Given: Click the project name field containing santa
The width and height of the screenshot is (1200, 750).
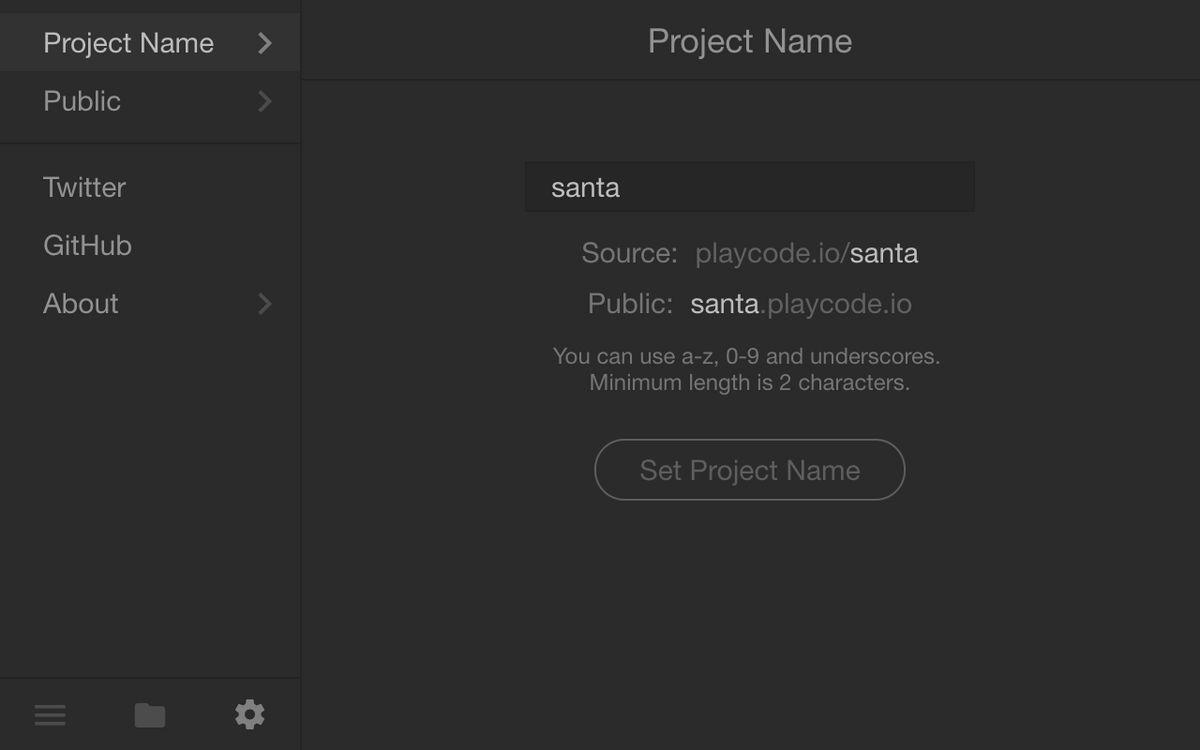Looking at the screenshot, I should pyautogui.click(x=749, y=187).
